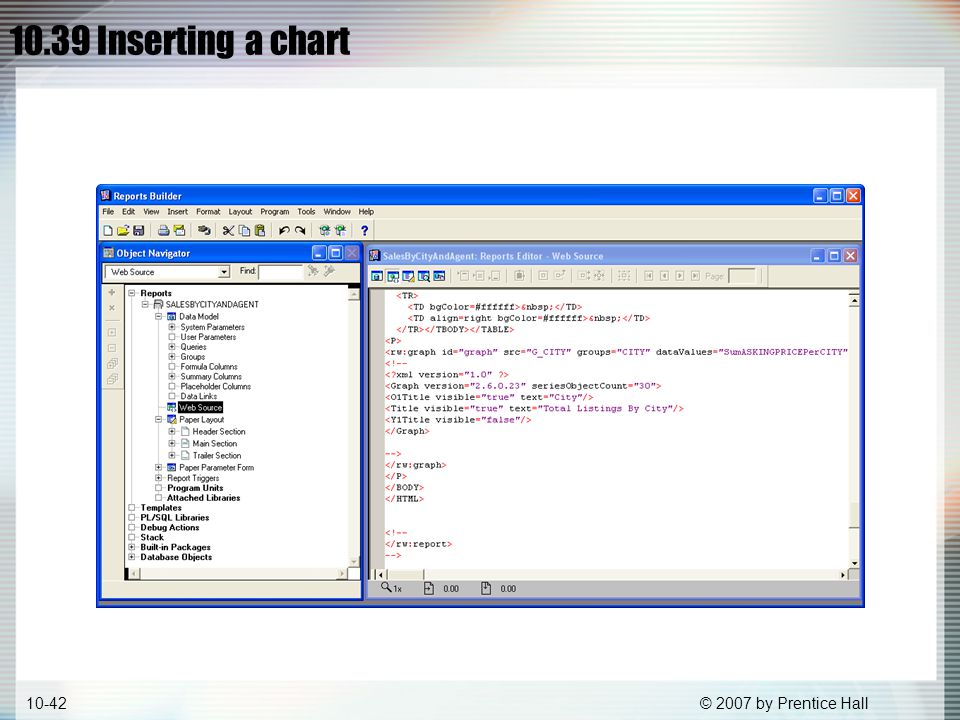Click the First Page icon in Reports Editor
Viewport: 960px width, 720px height.
click(x=648, y=276)
